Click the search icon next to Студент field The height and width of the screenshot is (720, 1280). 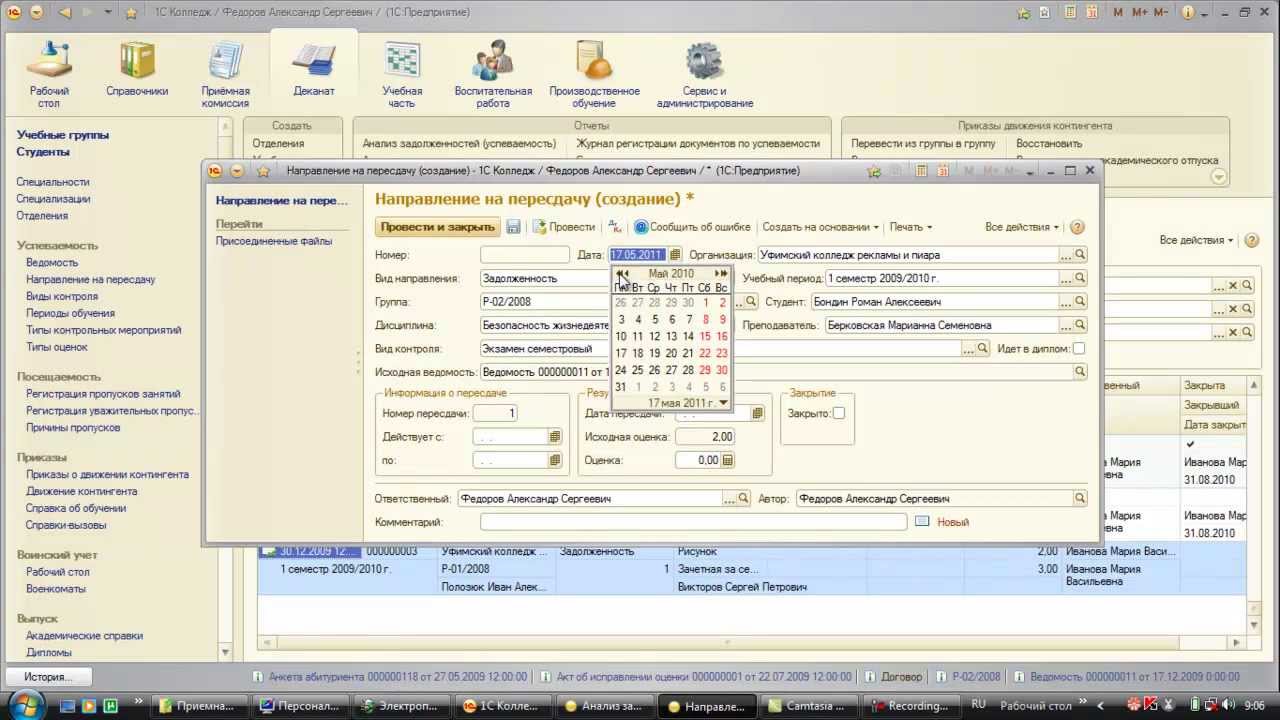click(x=1080, y=301)
